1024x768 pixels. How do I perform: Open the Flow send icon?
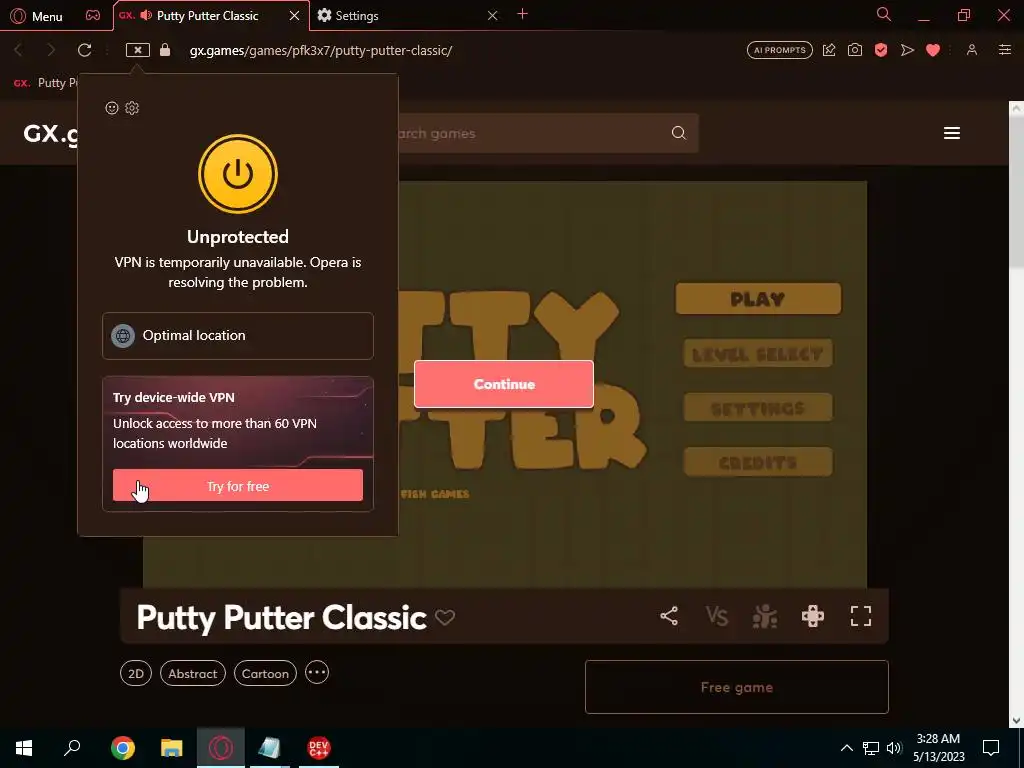907,50
